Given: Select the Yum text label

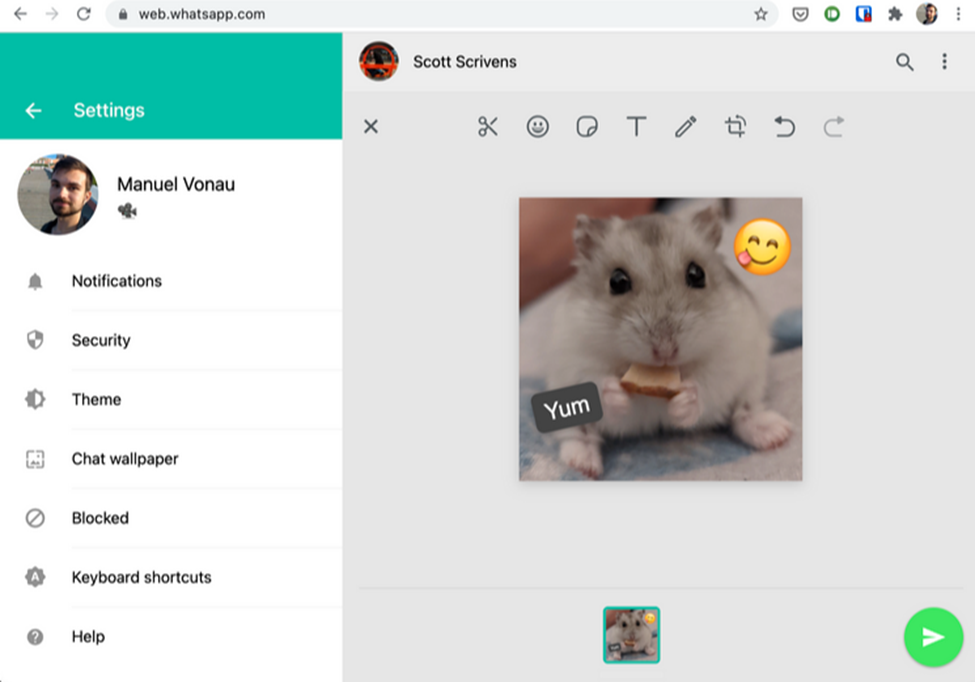Looking at the screenshot, I should (x=566, y=408).
